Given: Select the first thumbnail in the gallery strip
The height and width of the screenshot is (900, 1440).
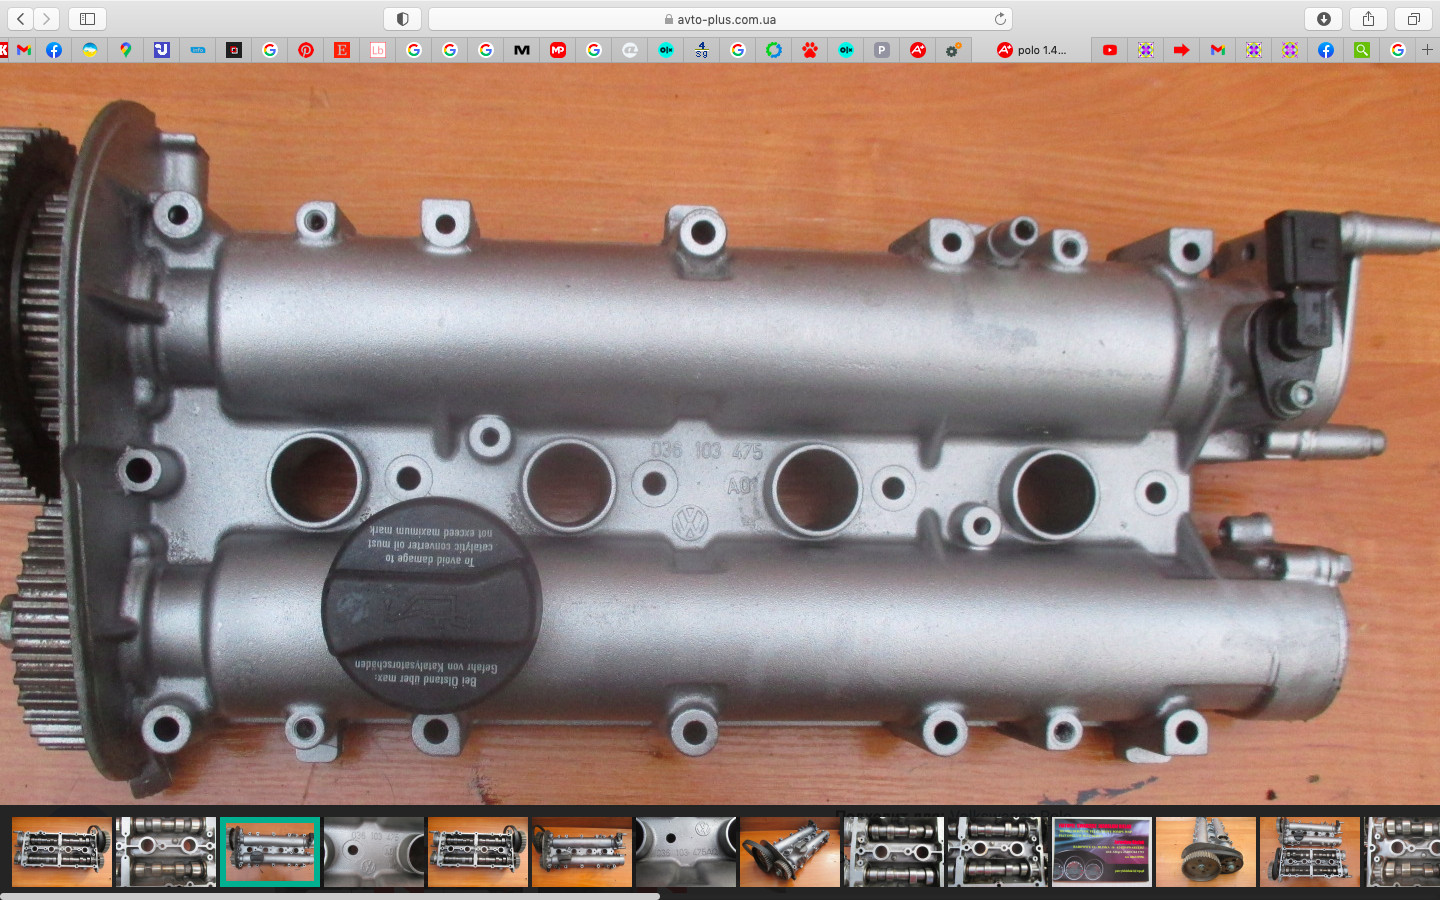Looking at the screenshot, I should [x=62, y=852].
